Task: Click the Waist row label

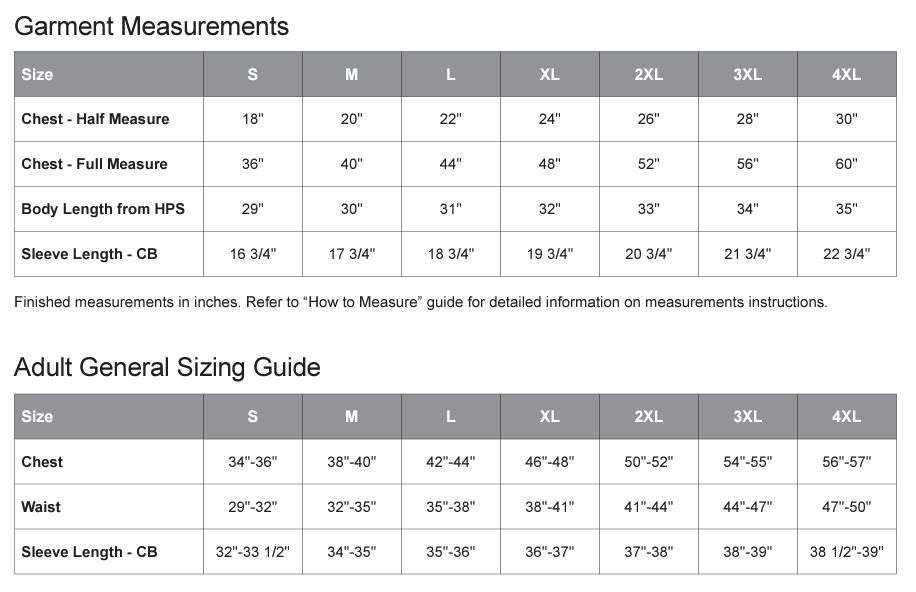Action: point(41,507)
